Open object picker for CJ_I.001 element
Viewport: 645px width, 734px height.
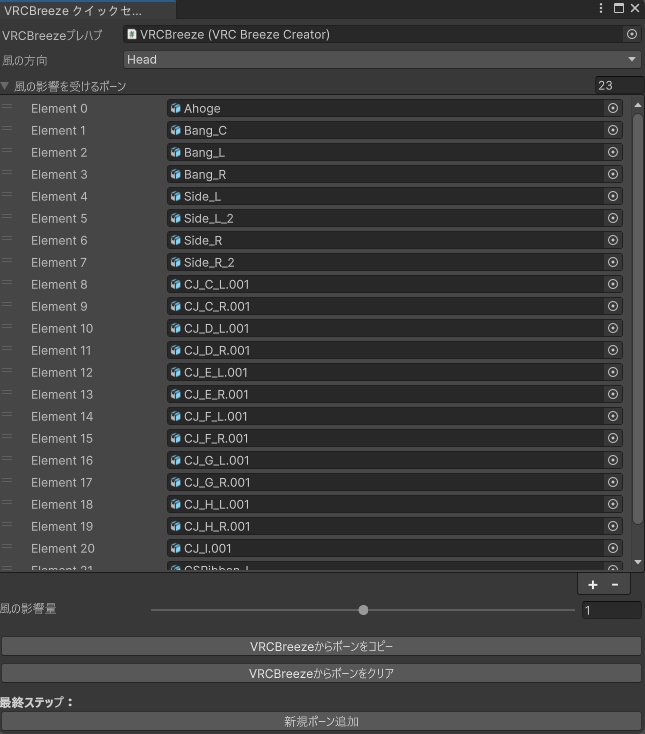click(613, 548)
